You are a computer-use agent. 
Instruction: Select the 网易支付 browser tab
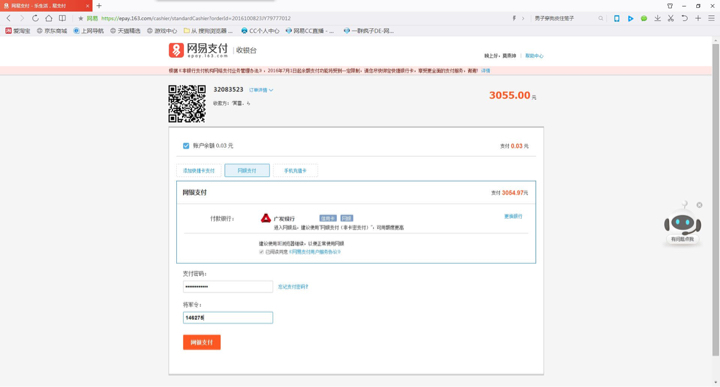[x=45, y=6]
